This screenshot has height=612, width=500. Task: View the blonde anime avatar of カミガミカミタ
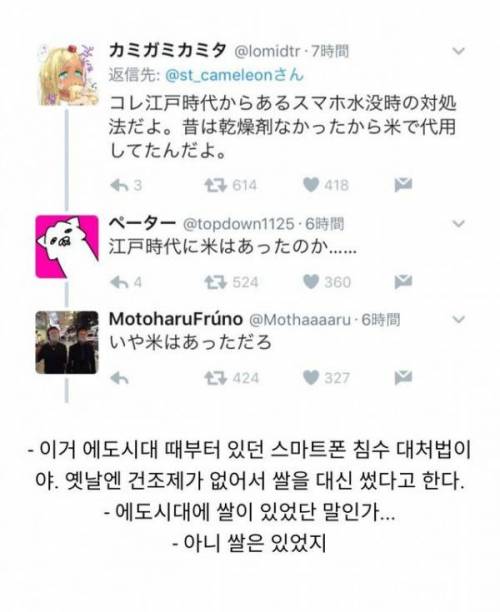[67, 74]
